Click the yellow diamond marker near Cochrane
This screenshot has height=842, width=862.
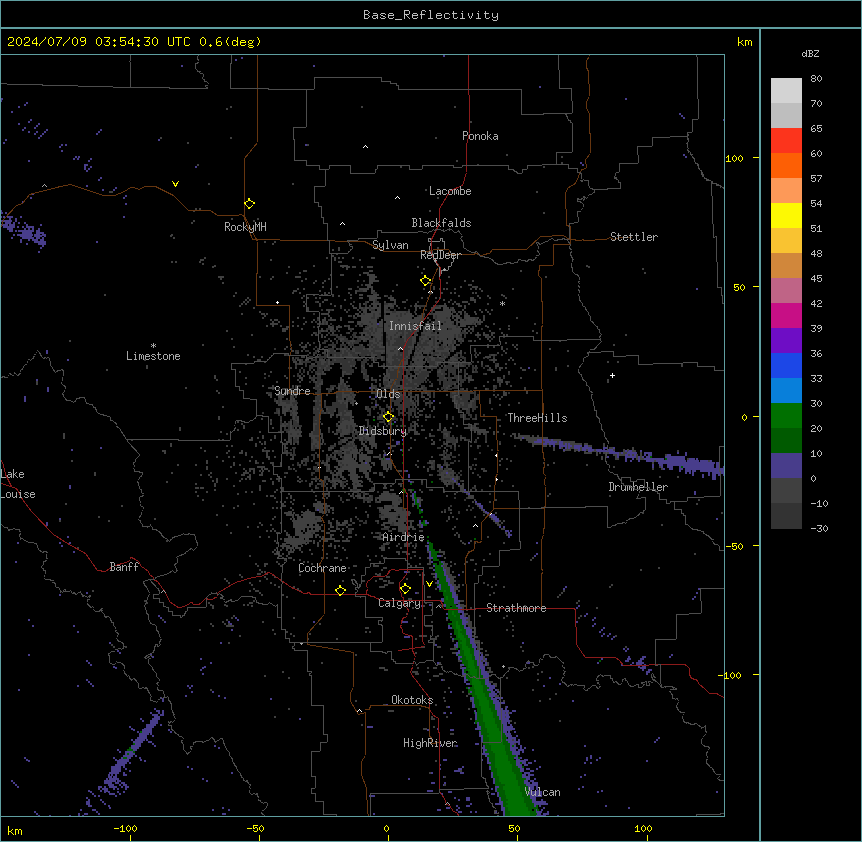click(x=340, y=590)
